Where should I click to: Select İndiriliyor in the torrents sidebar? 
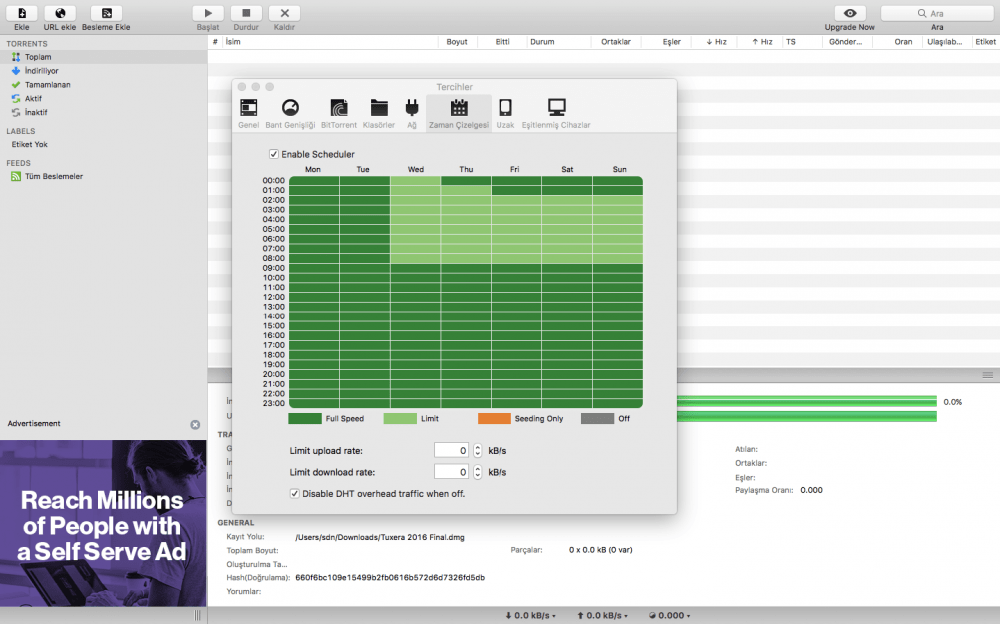[x=41, y=71]
